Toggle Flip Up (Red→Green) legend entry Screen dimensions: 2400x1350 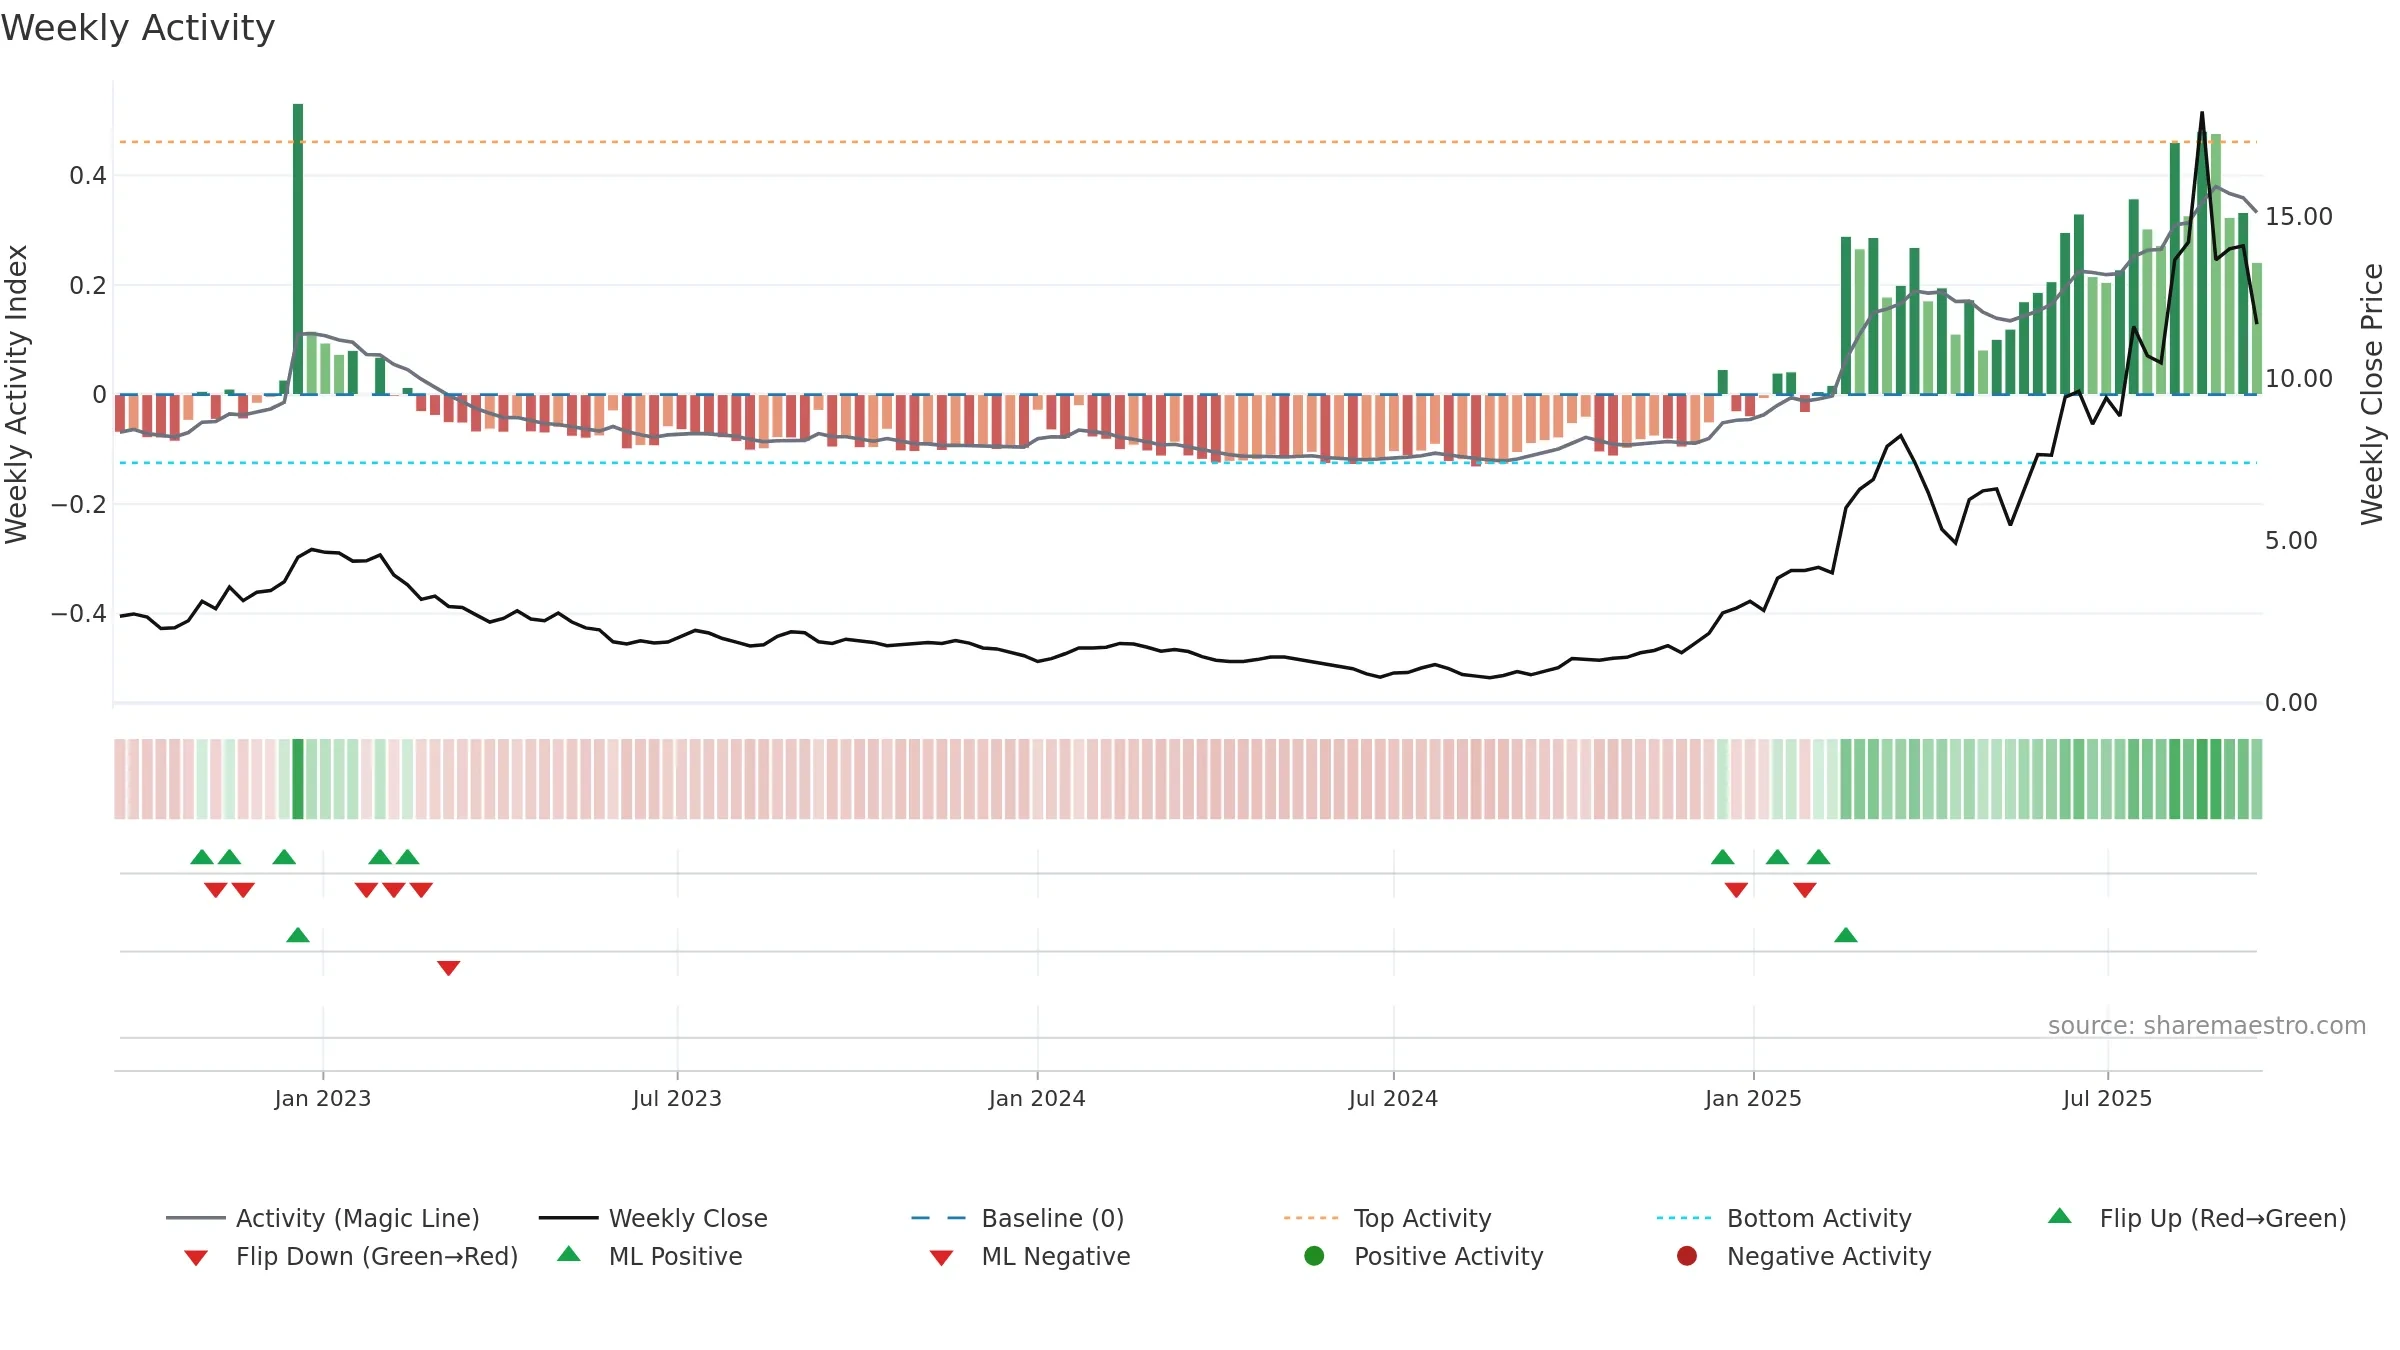click(x=2197, y=1218)
